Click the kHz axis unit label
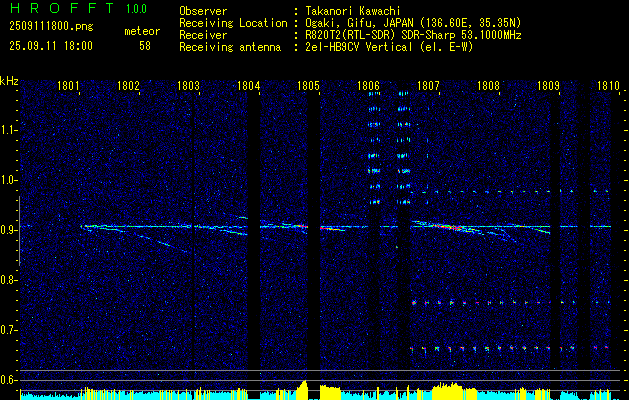This screenshot has width=629, height=400. point(9,81)
